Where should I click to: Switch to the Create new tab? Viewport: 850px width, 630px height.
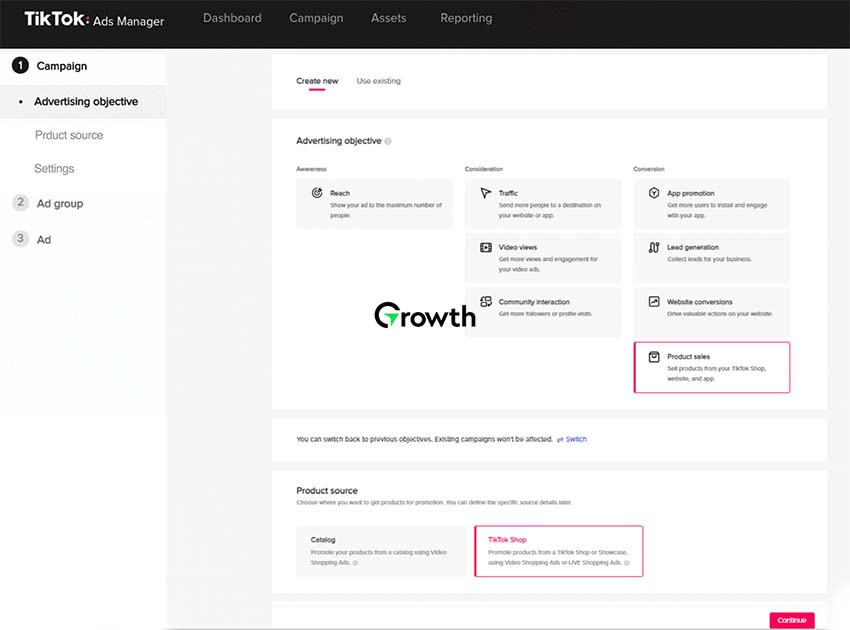tap(317, 81)
